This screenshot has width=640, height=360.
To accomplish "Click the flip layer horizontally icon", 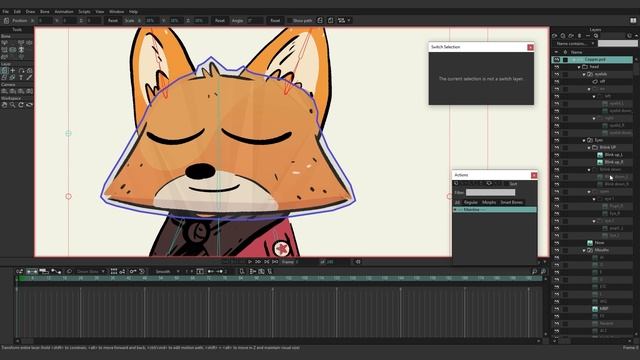I will (320, 20).
